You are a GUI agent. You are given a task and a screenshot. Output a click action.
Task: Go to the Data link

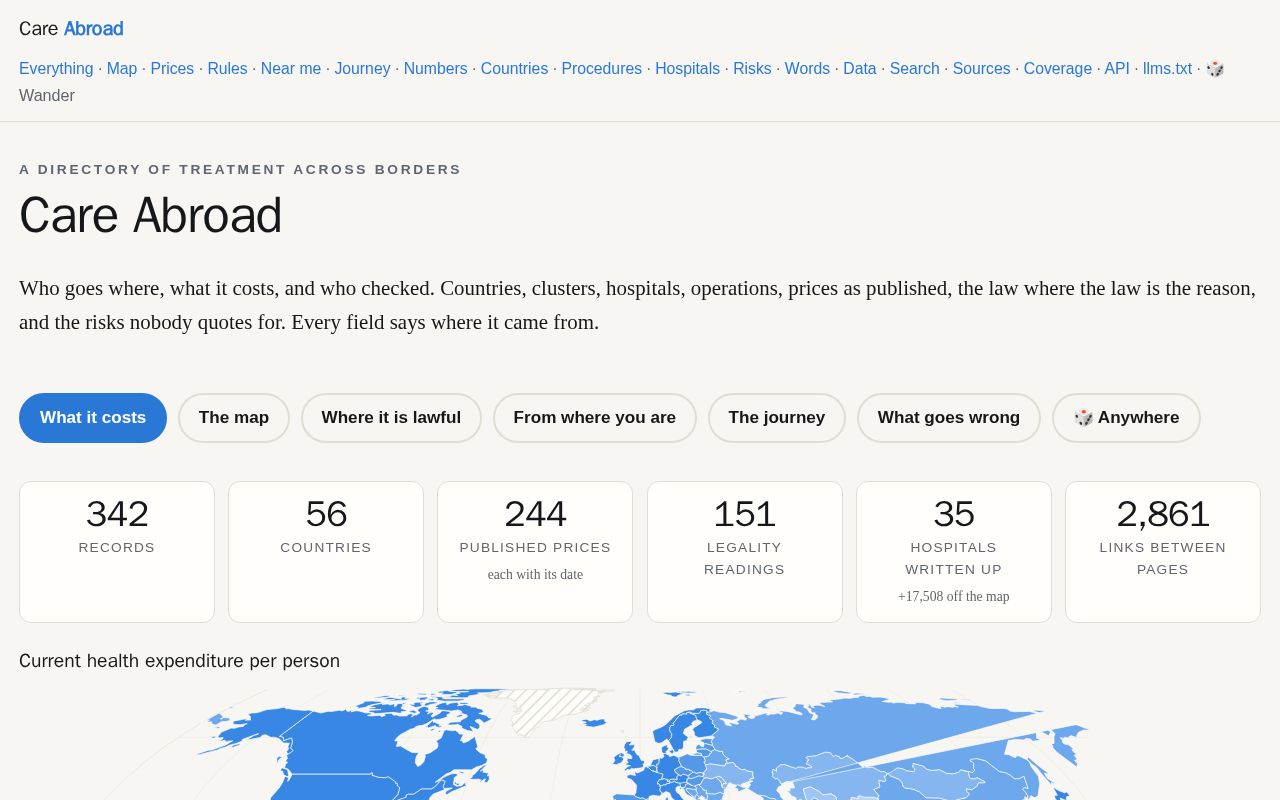[859, 69]
